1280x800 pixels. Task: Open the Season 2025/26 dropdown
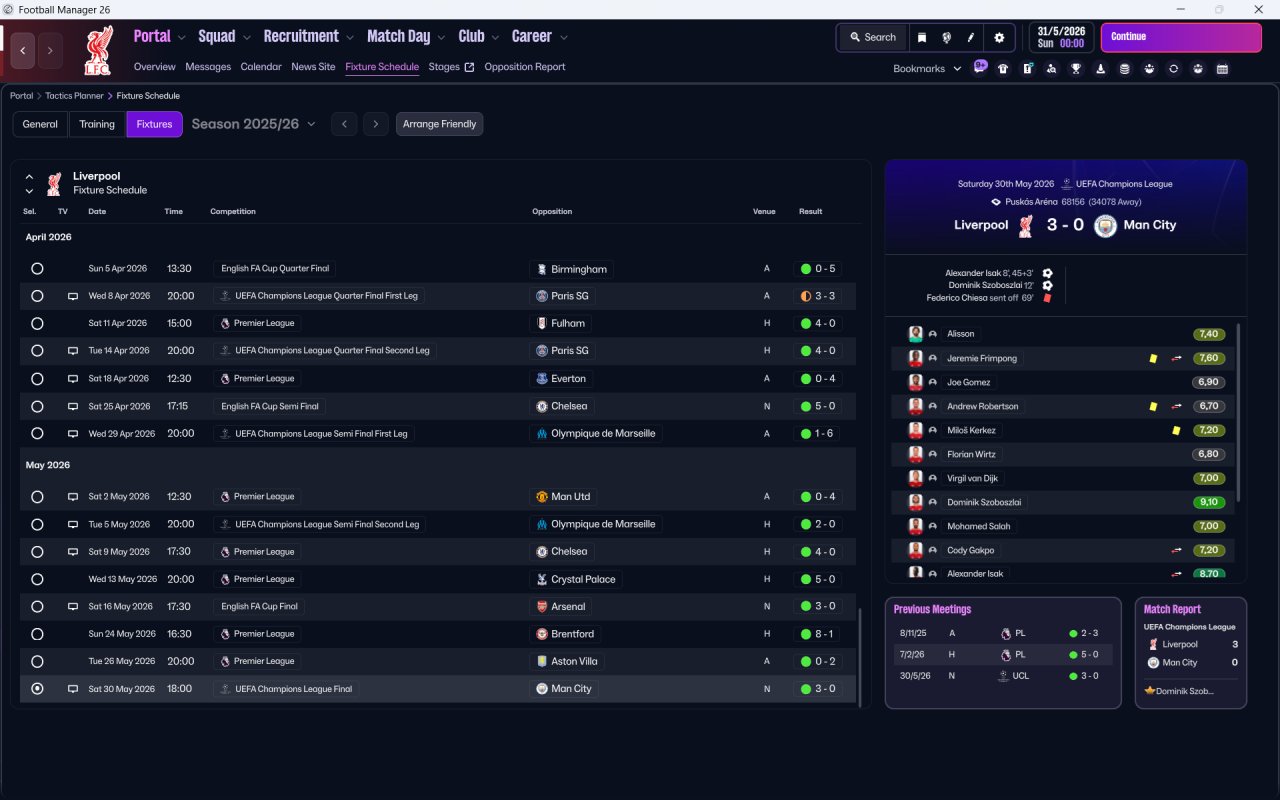pyautogui.click(x=253, y=124)
